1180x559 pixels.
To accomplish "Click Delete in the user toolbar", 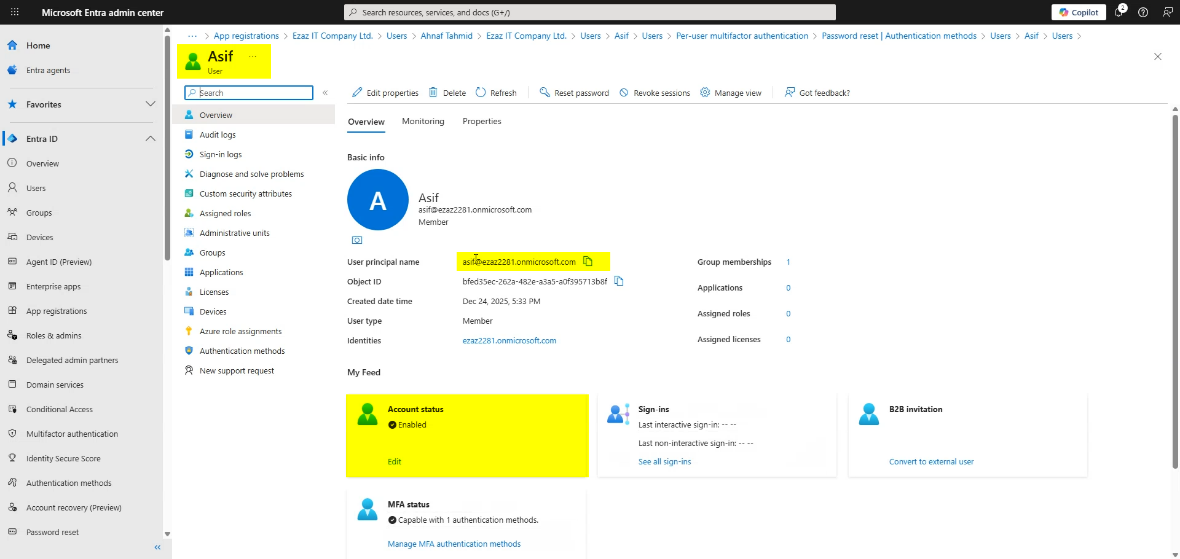I will click(448, 93).
